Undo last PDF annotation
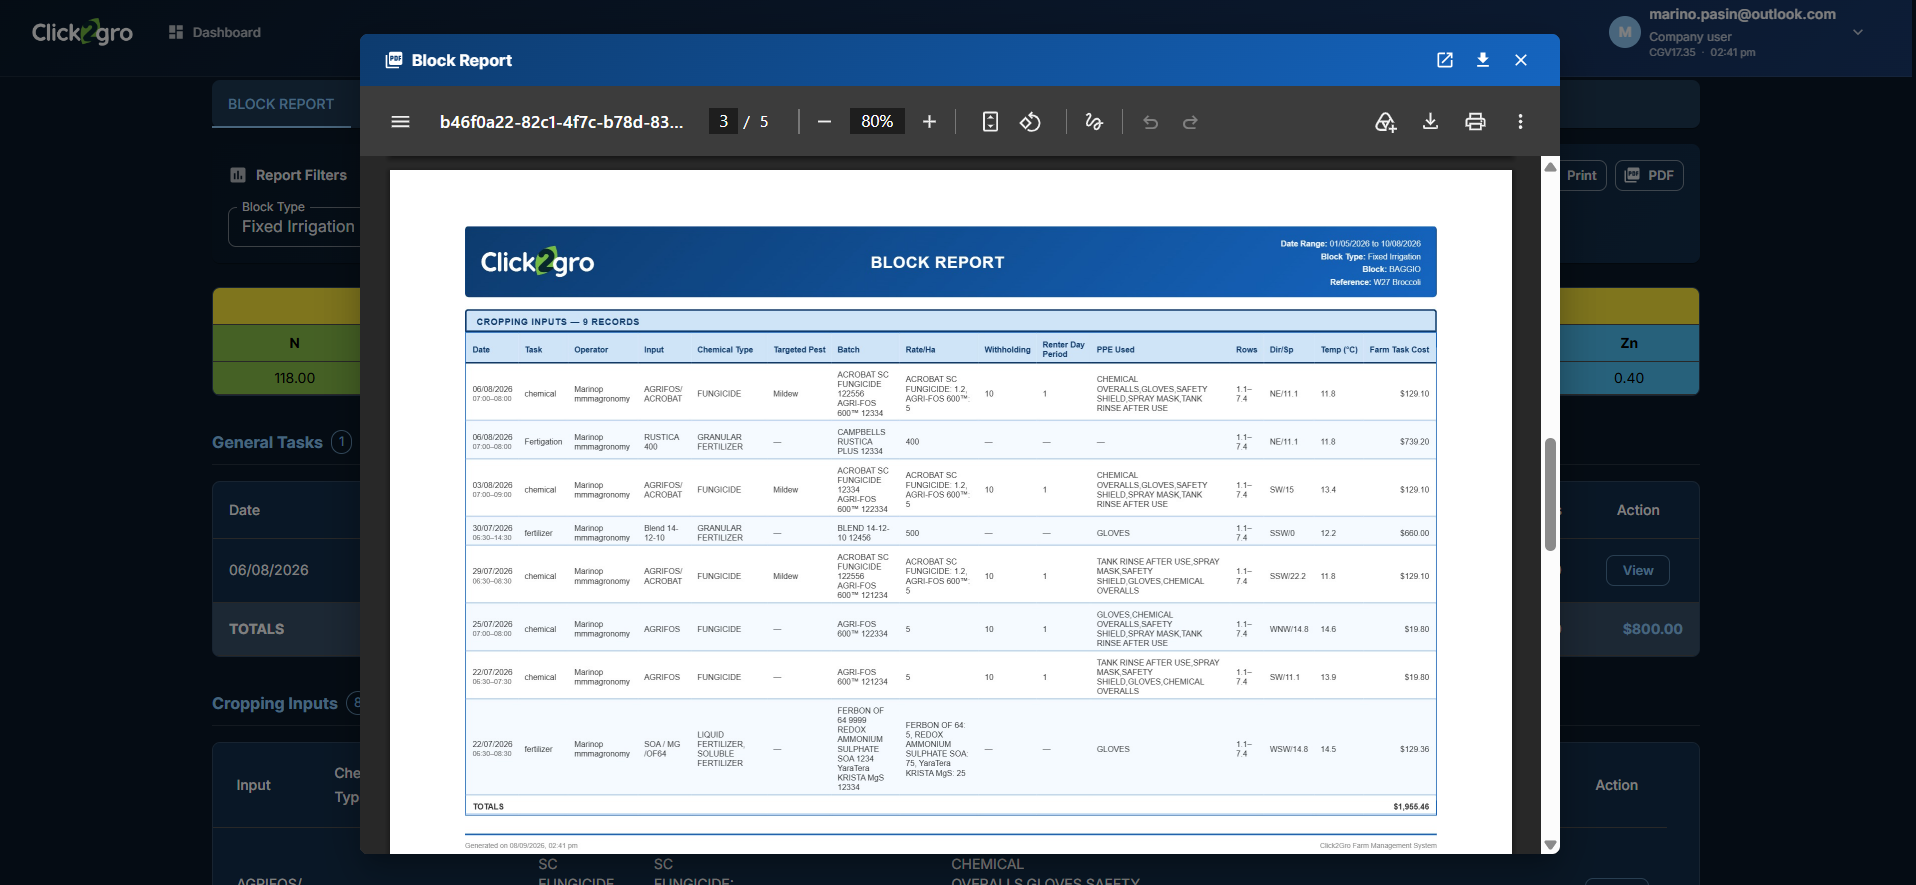Image resolution: width=1916 pixels, height=885 pixels. [x=1151, y=122]
